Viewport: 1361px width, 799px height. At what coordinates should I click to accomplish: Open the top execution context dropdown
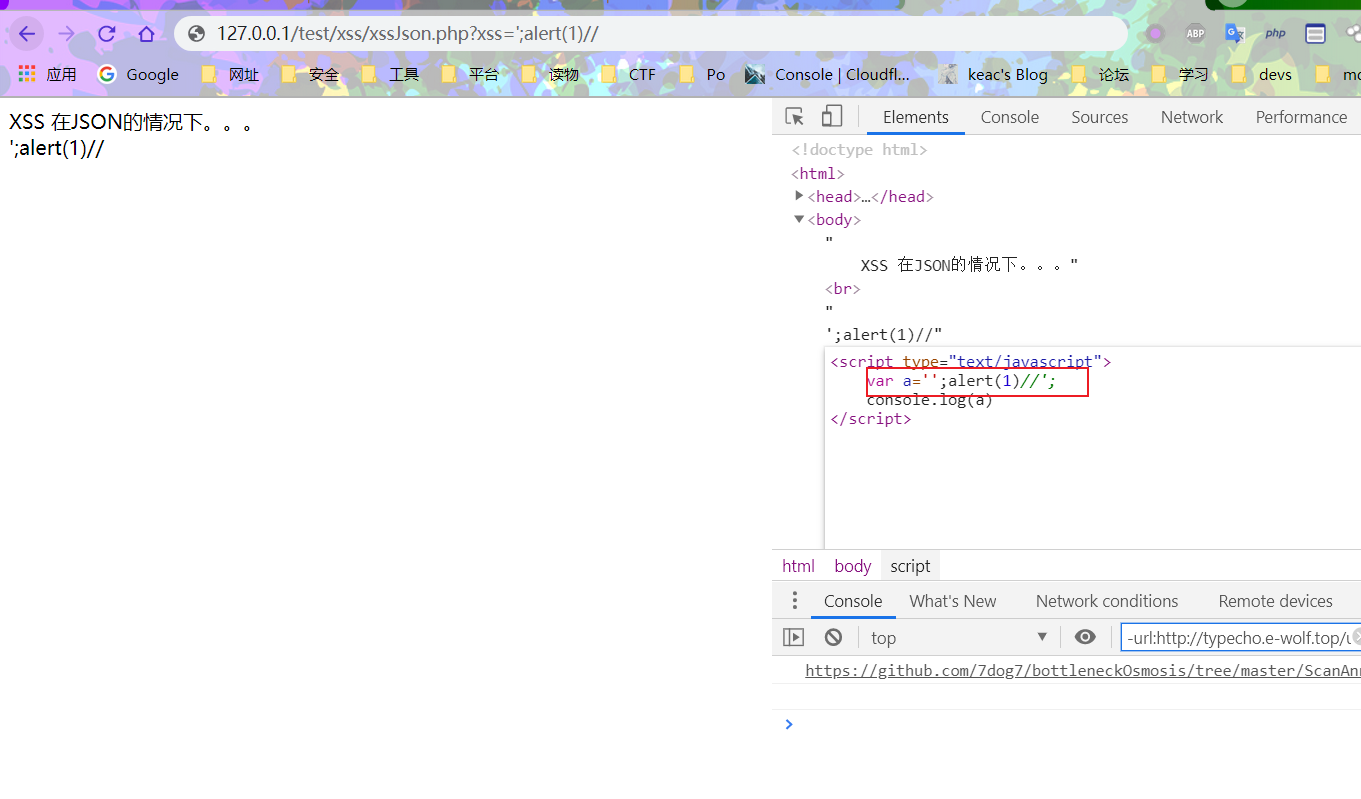958,637
